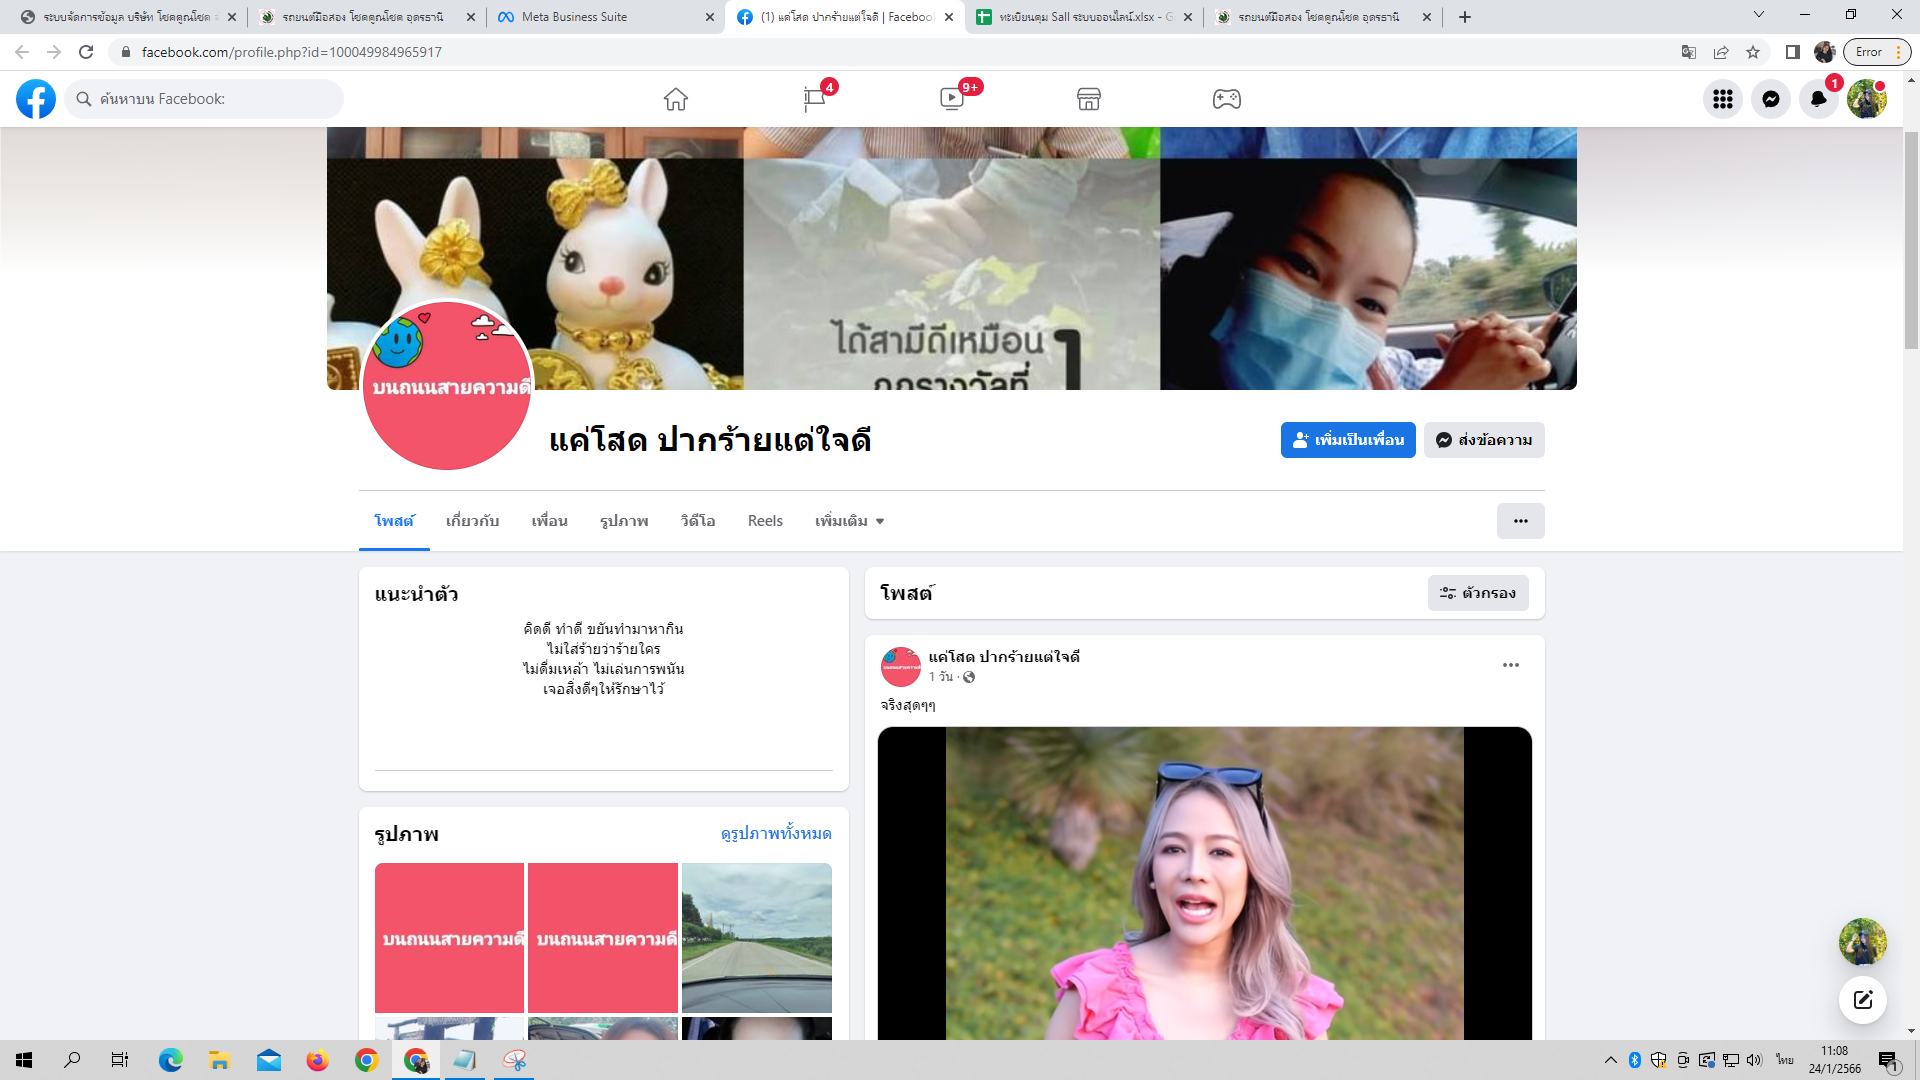The height and width of the screenshot is (1080, 1920).
Task: Open Messenger chats icon
Action: click(x=1770, y=99)
